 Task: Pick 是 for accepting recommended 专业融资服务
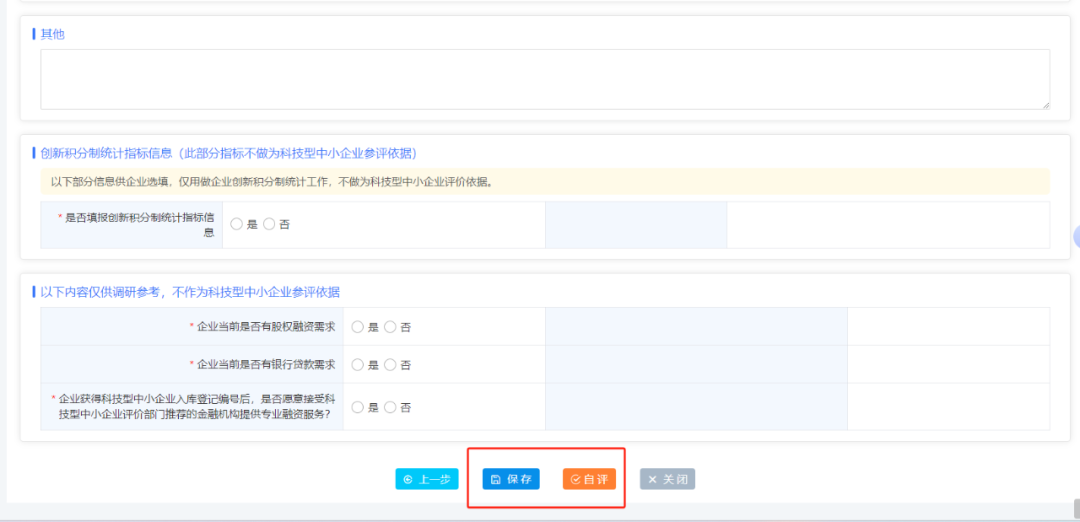point(358,407)
